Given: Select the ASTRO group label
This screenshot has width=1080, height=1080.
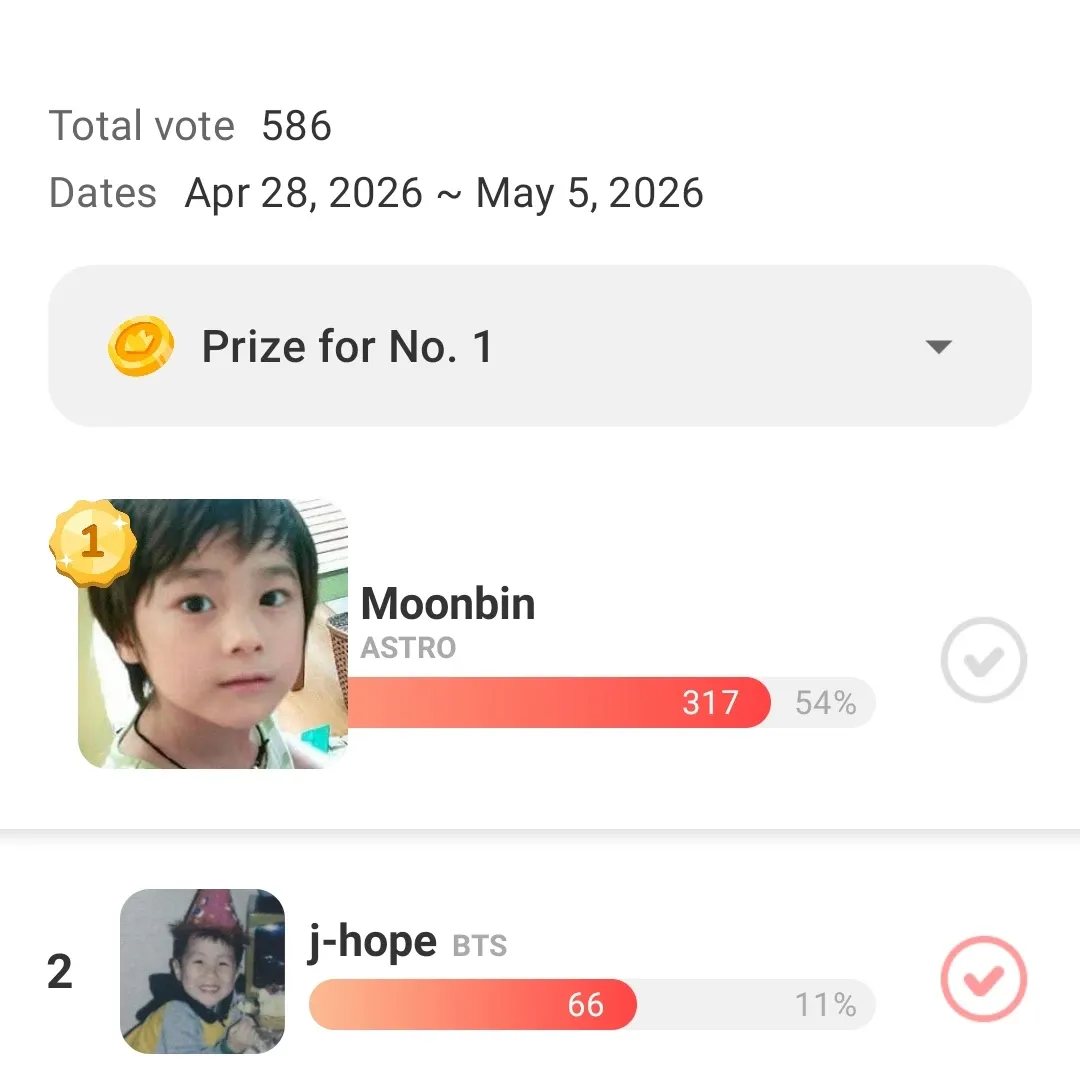Looking at the screenshot, I should [x=408, y=648].
